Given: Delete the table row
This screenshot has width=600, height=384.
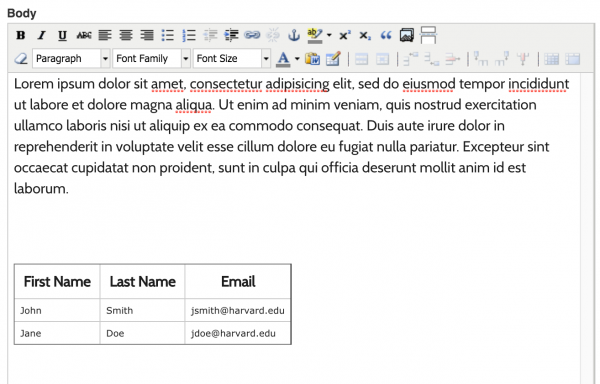Looking at the screenshot, I should click(453, 59).
